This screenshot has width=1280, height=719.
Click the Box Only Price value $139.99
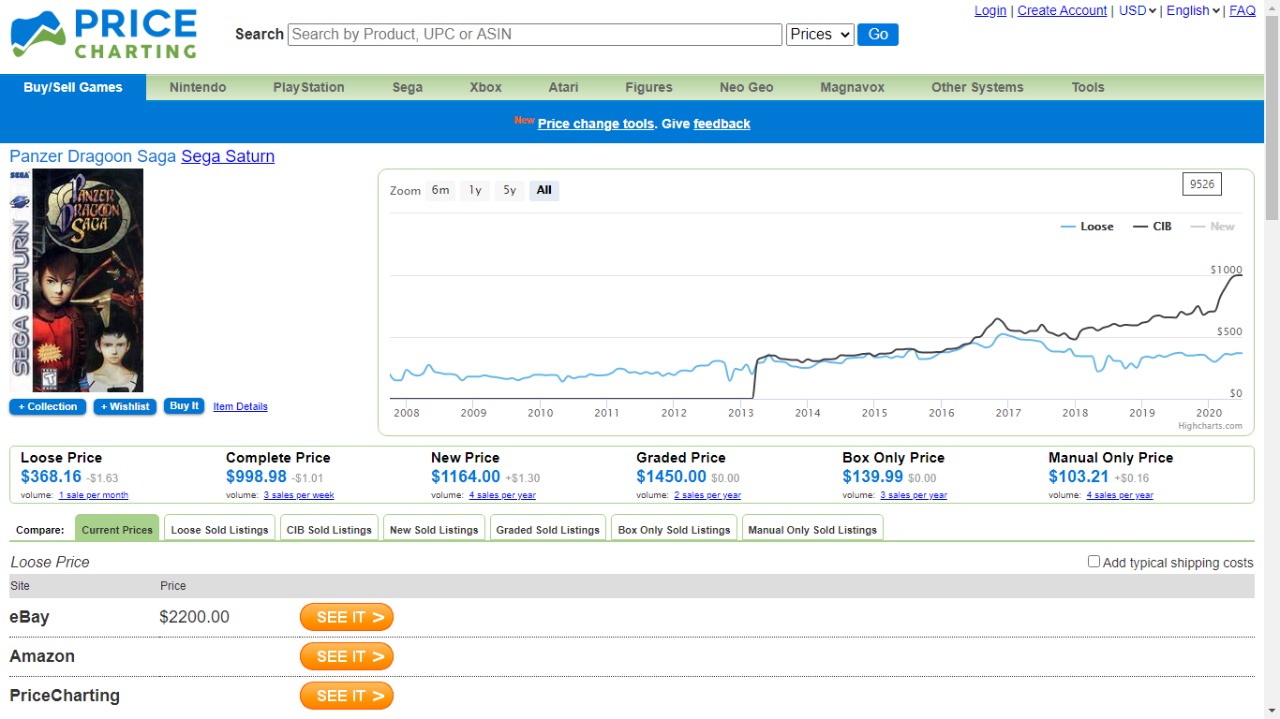click(873, 477)
